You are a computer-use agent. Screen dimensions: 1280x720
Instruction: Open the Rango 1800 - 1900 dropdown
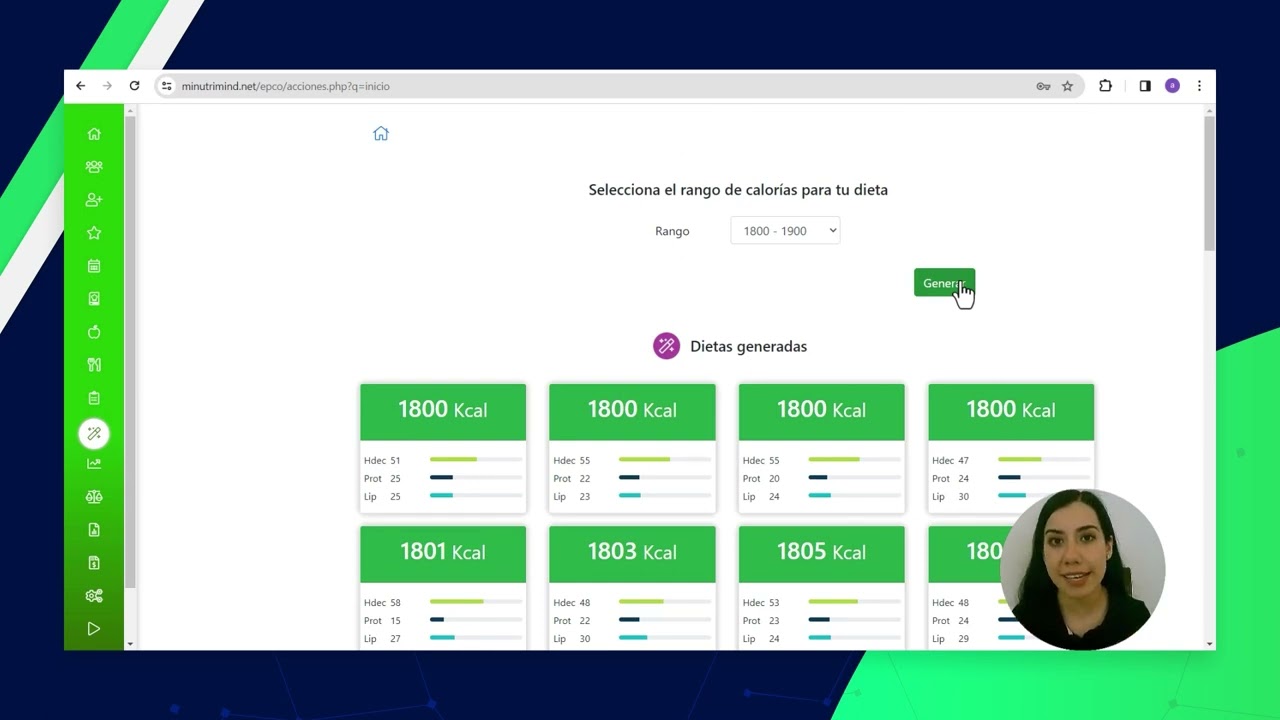(x=785, y=231)
